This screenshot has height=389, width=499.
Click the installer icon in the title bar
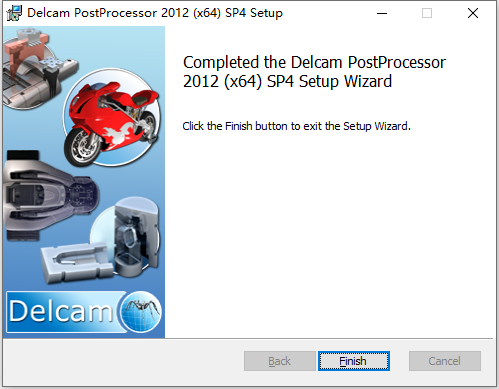(x=14, y=13)
